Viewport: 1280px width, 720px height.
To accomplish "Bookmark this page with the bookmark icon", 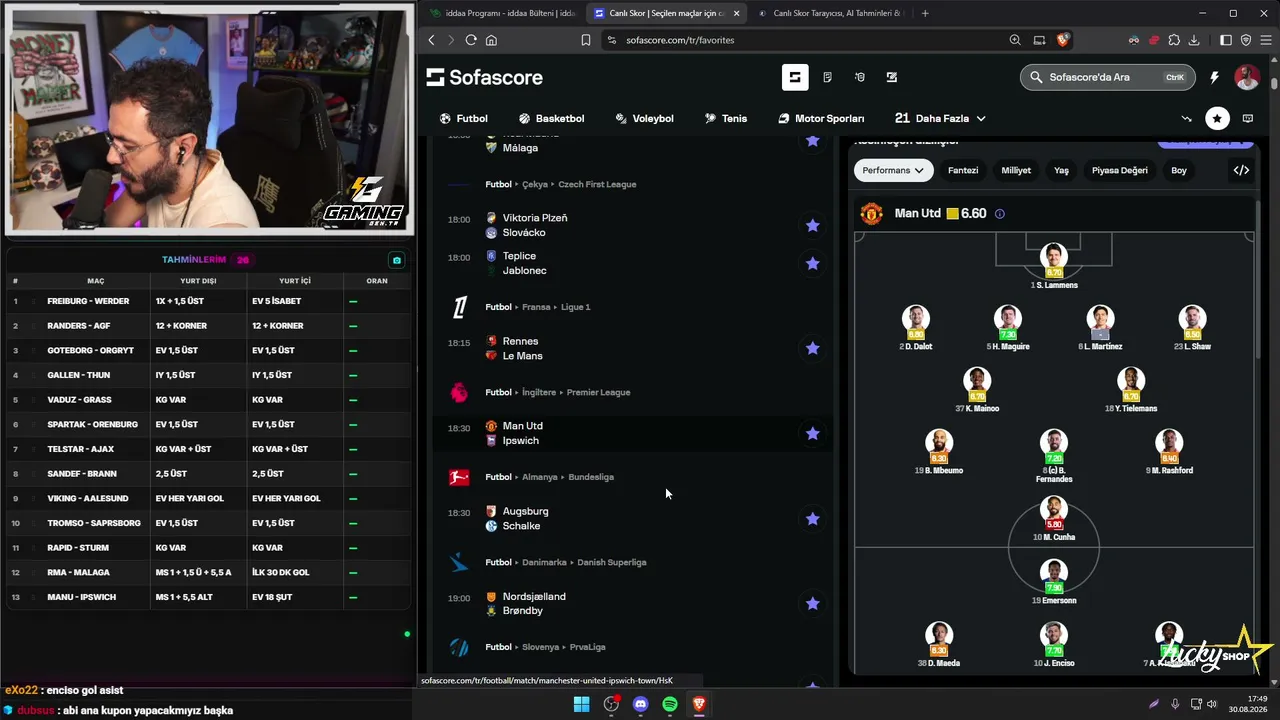I will click(x=586, y=40).
